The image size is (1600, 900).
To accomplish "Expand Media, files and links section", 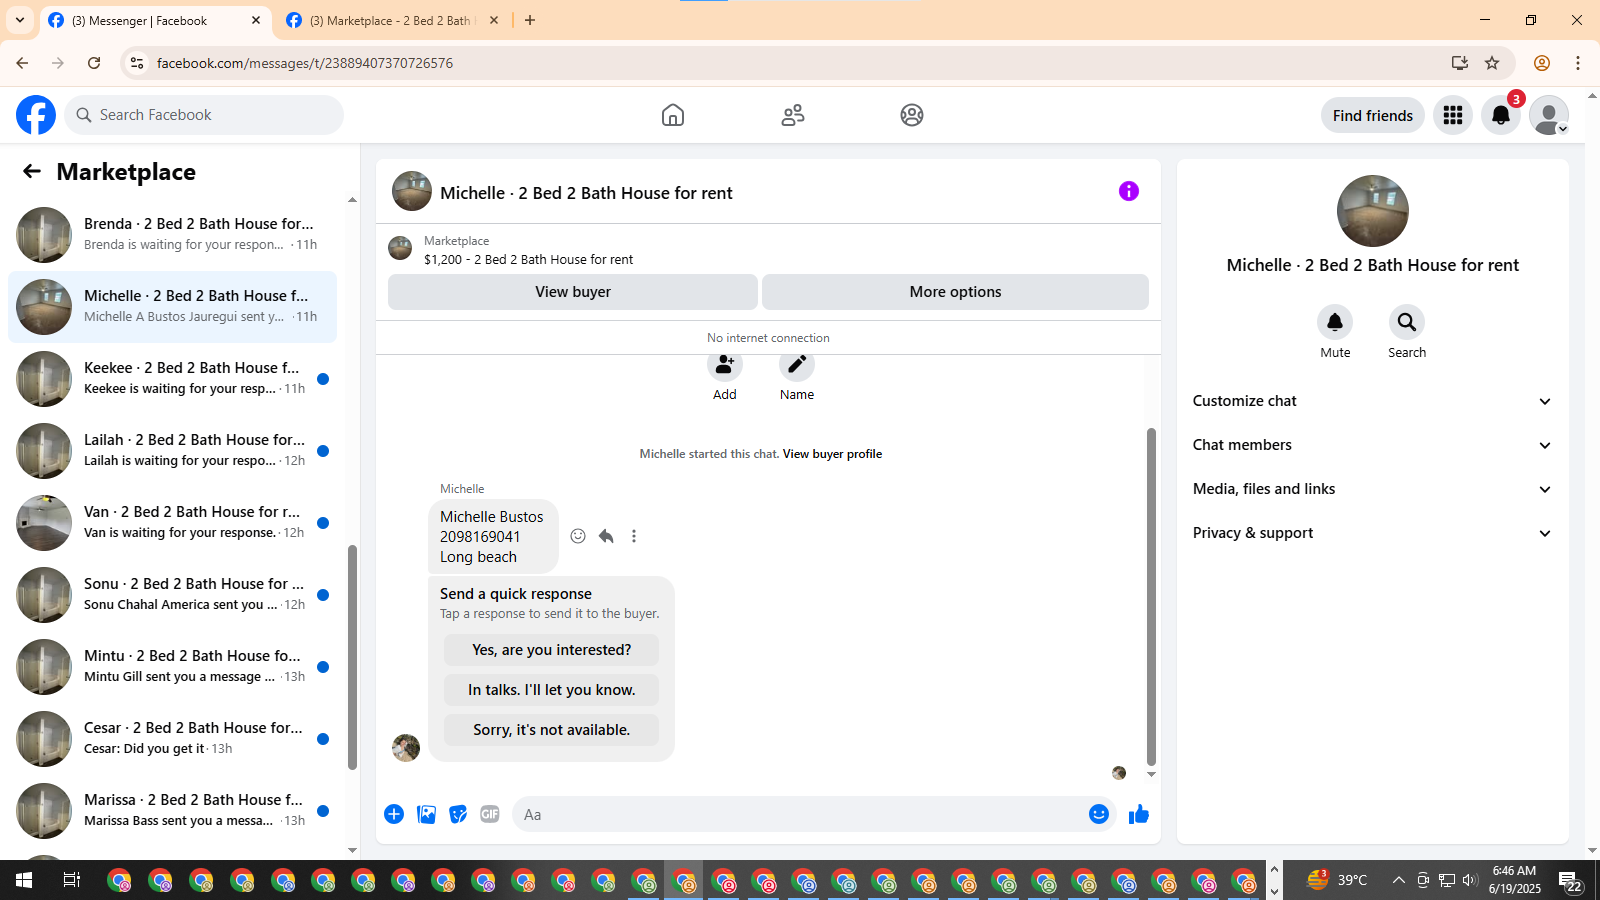I will (x=1373, y=489).
